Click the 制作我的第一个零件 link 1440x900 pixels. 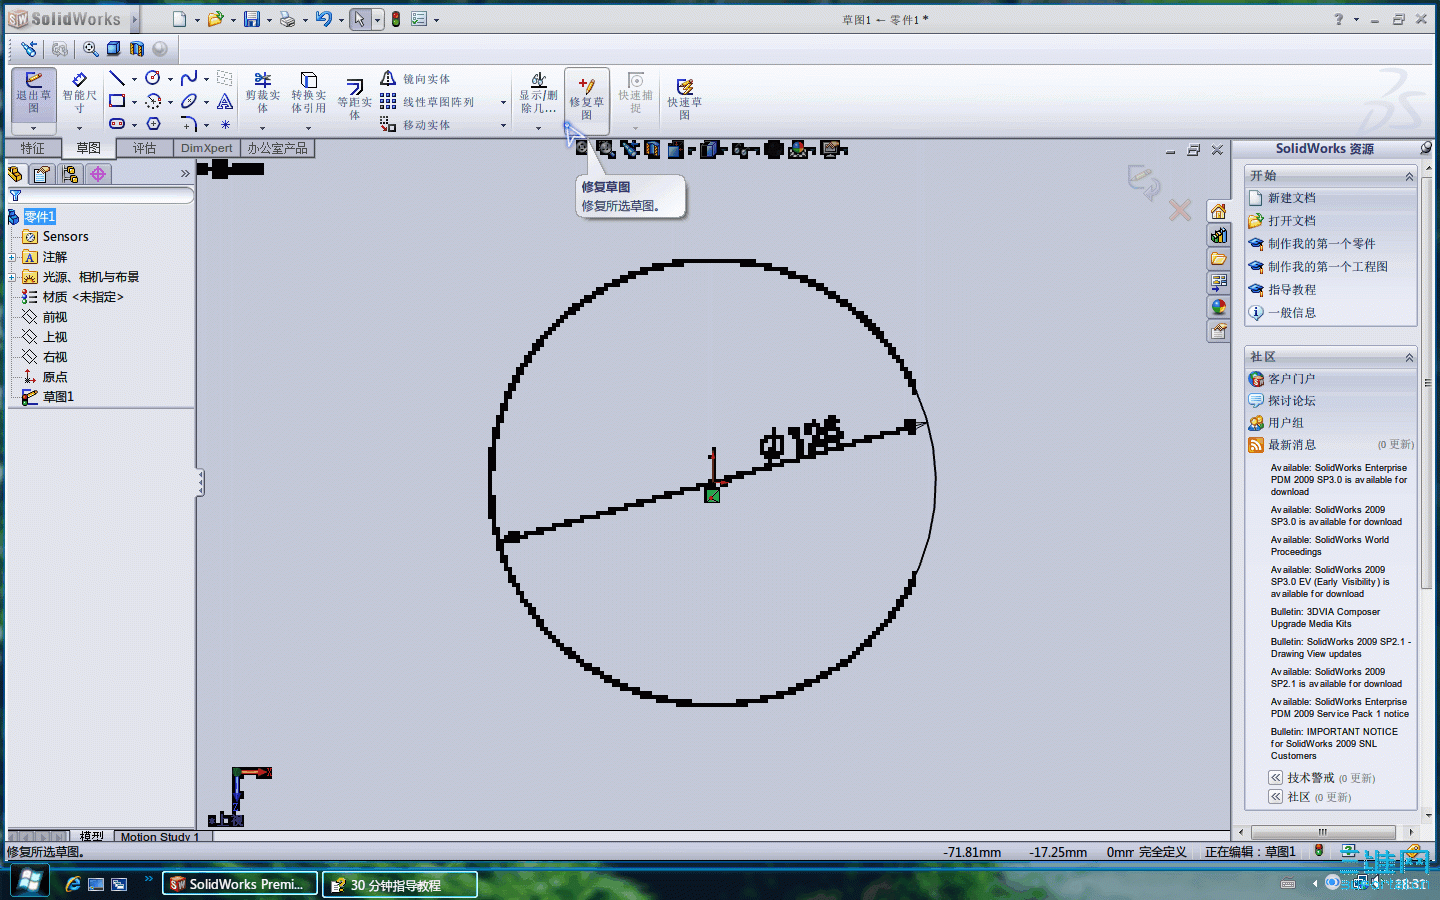pyautogui.click(x=1322, y=244)
